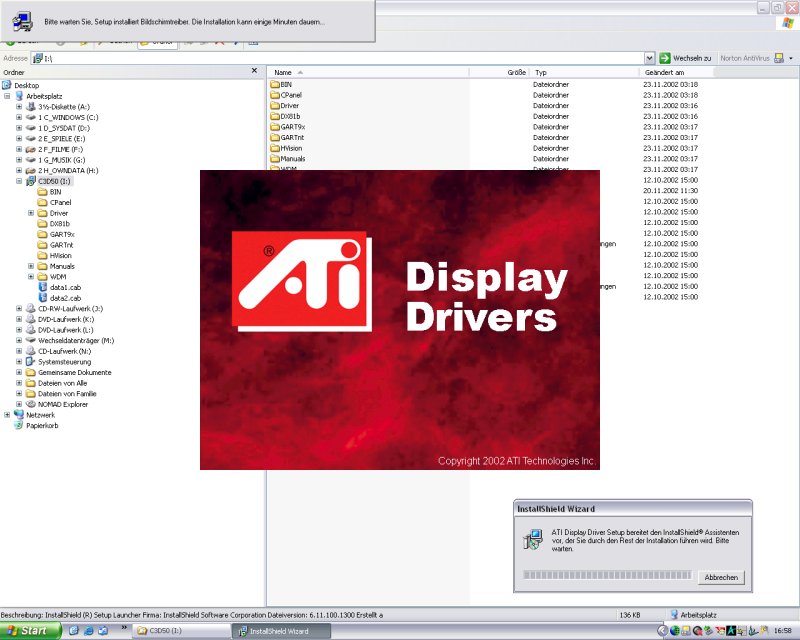
Task: Select DX81b folder in the folder tree
Action: (x=54, y=224)
